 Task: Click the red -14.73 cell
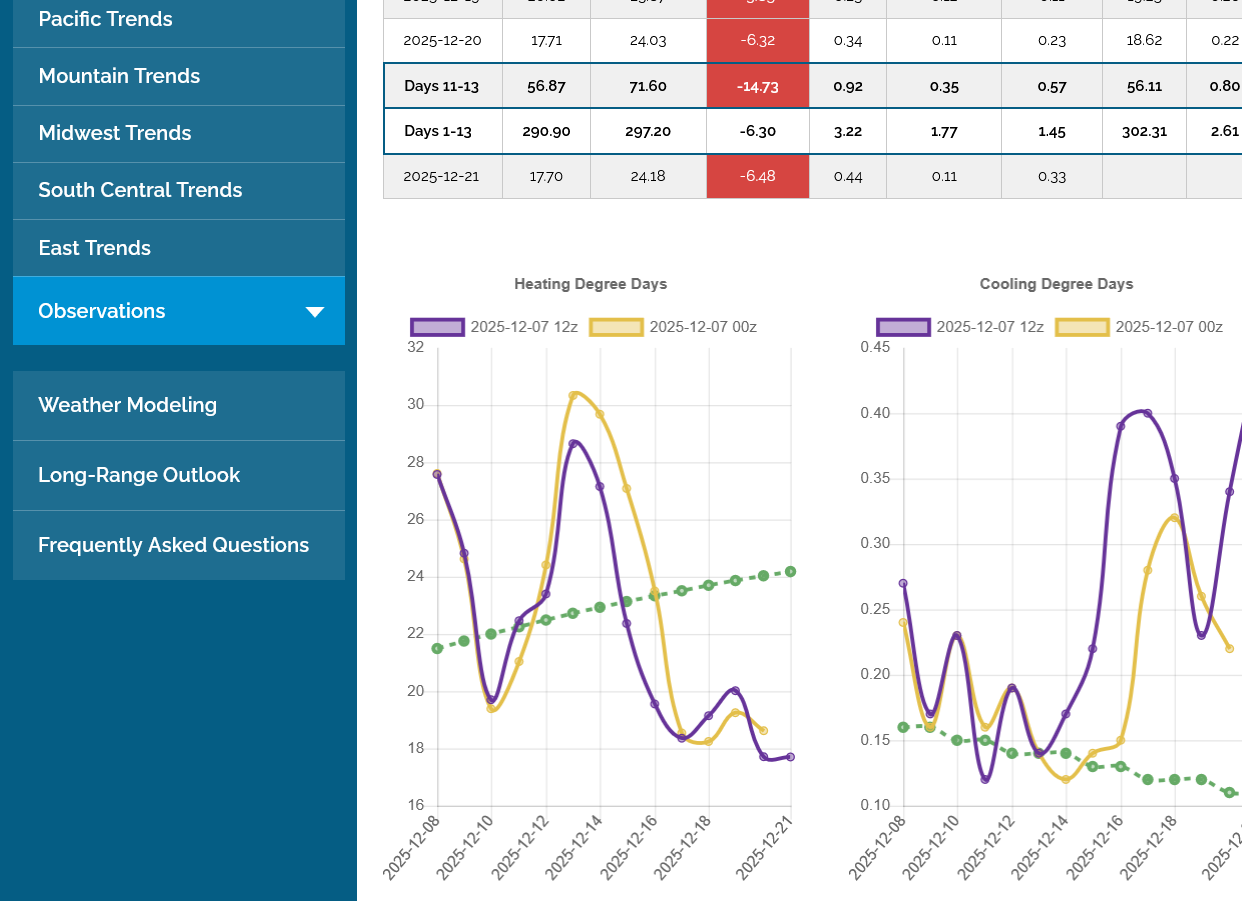pos(757,86)
